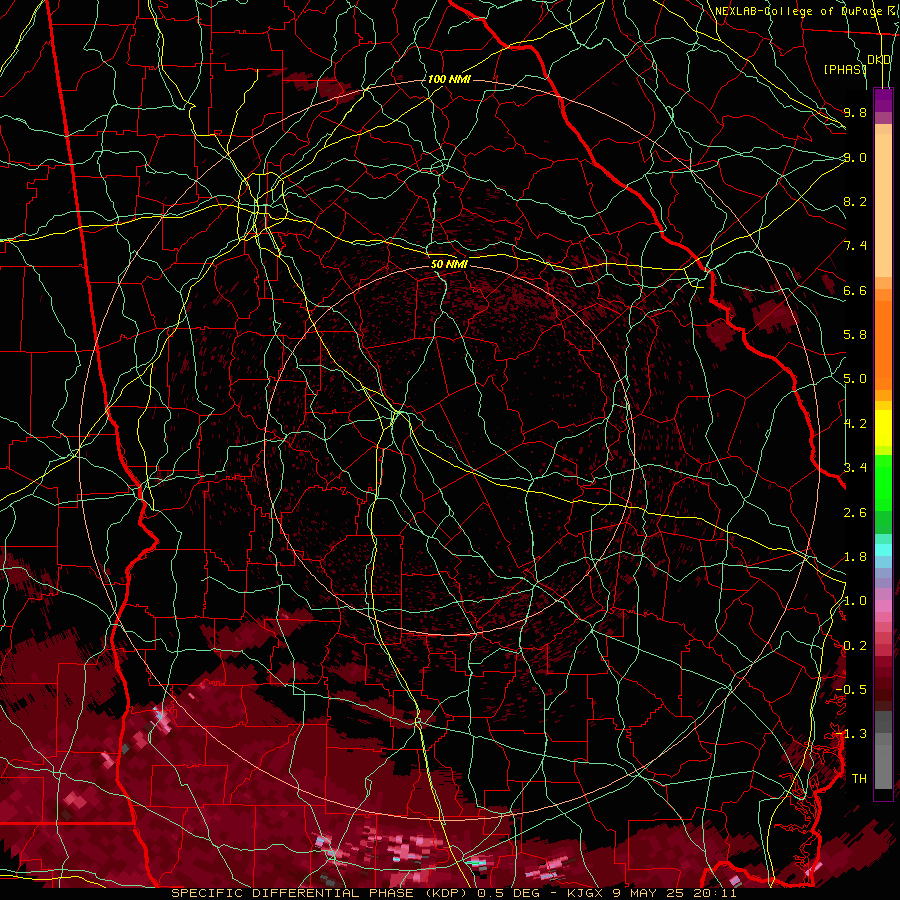Click the 3.4 value on the scale
Viewport: 900px width, 900px height.
point(855,468)
